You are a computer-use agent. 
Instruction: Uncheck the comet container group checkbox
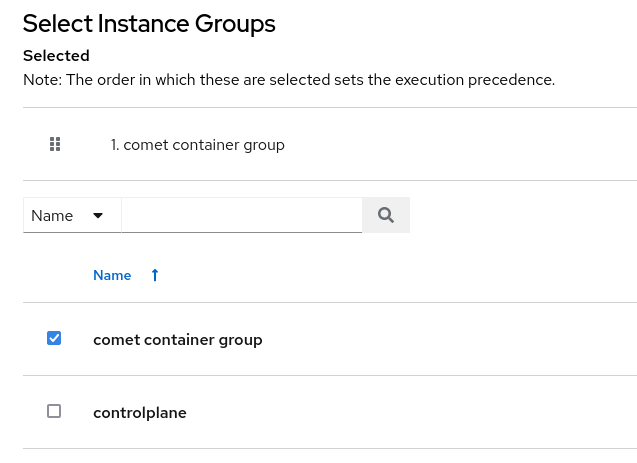coord(54,338)
